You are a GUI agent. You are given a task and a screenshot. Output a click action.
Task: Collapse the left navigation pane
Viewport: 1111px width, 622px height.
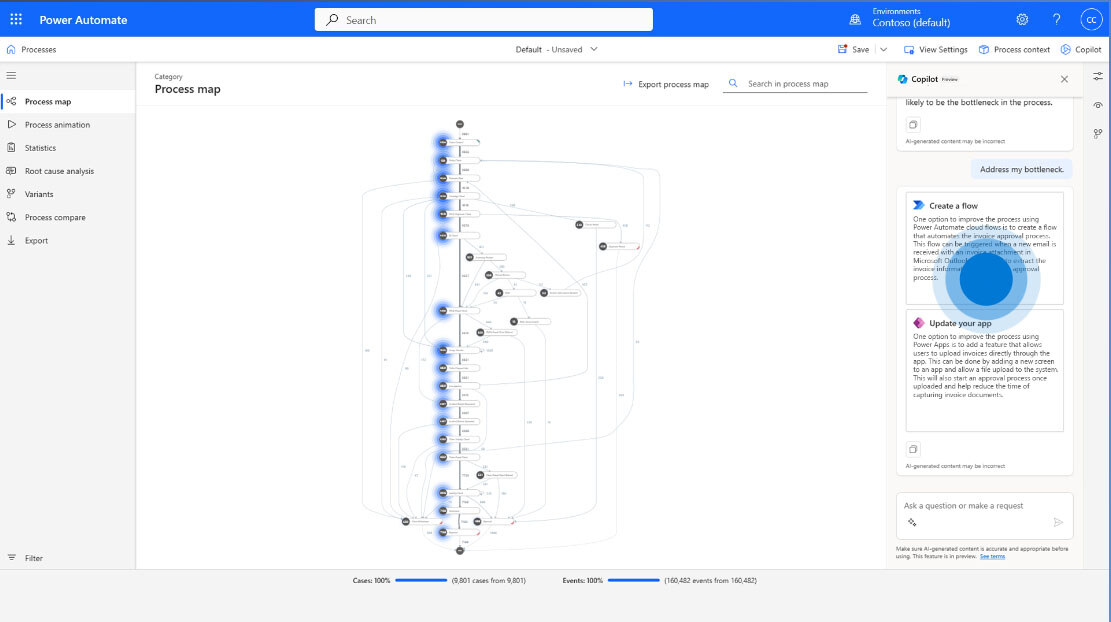point(13,75)
